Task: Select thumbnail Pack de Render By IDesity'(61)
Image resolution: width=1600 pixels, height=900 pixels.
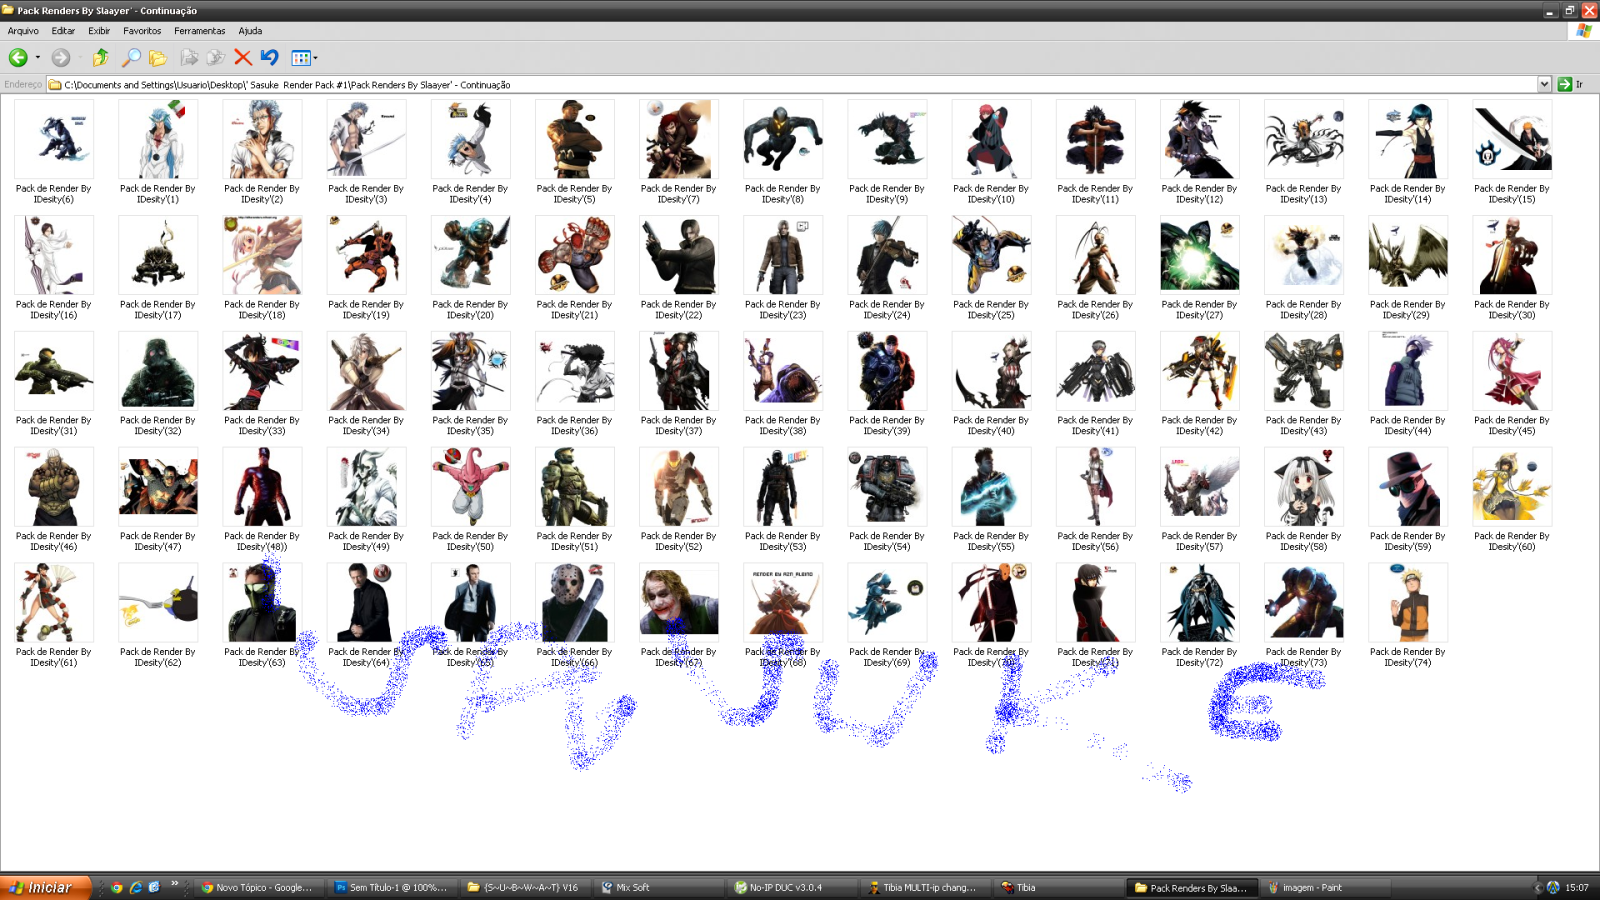Action: click(x=54, y=603)
